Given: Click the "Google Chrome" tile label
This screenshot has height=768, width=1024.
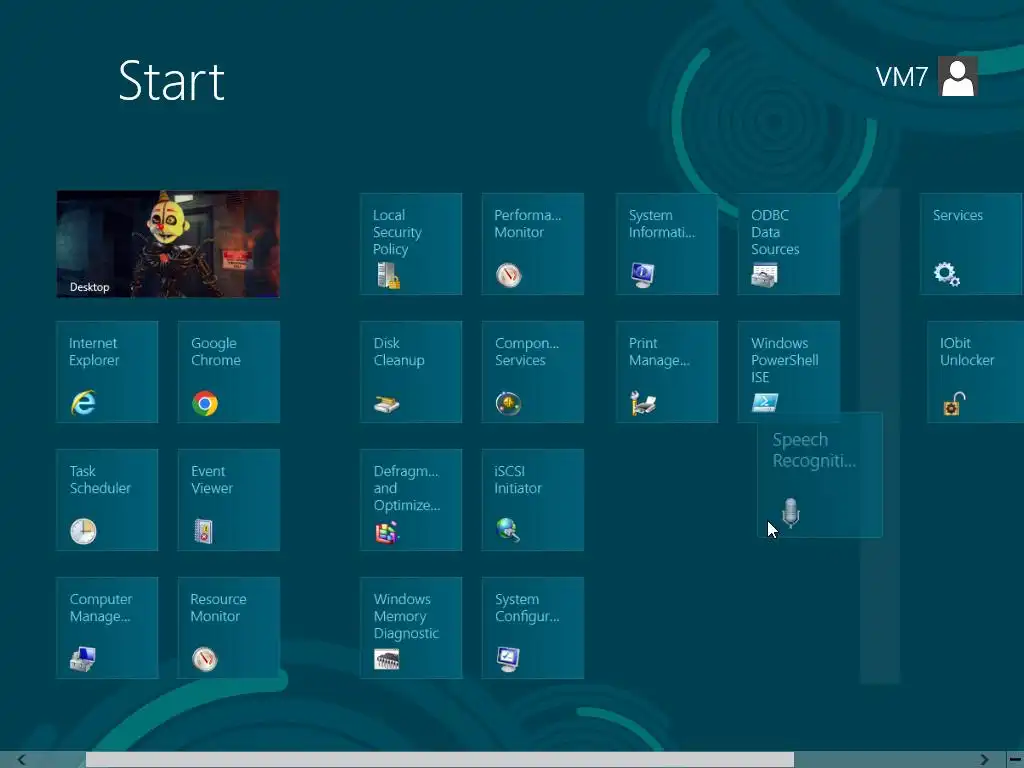Looking at the screenshot, I should (x=216, y=351).
